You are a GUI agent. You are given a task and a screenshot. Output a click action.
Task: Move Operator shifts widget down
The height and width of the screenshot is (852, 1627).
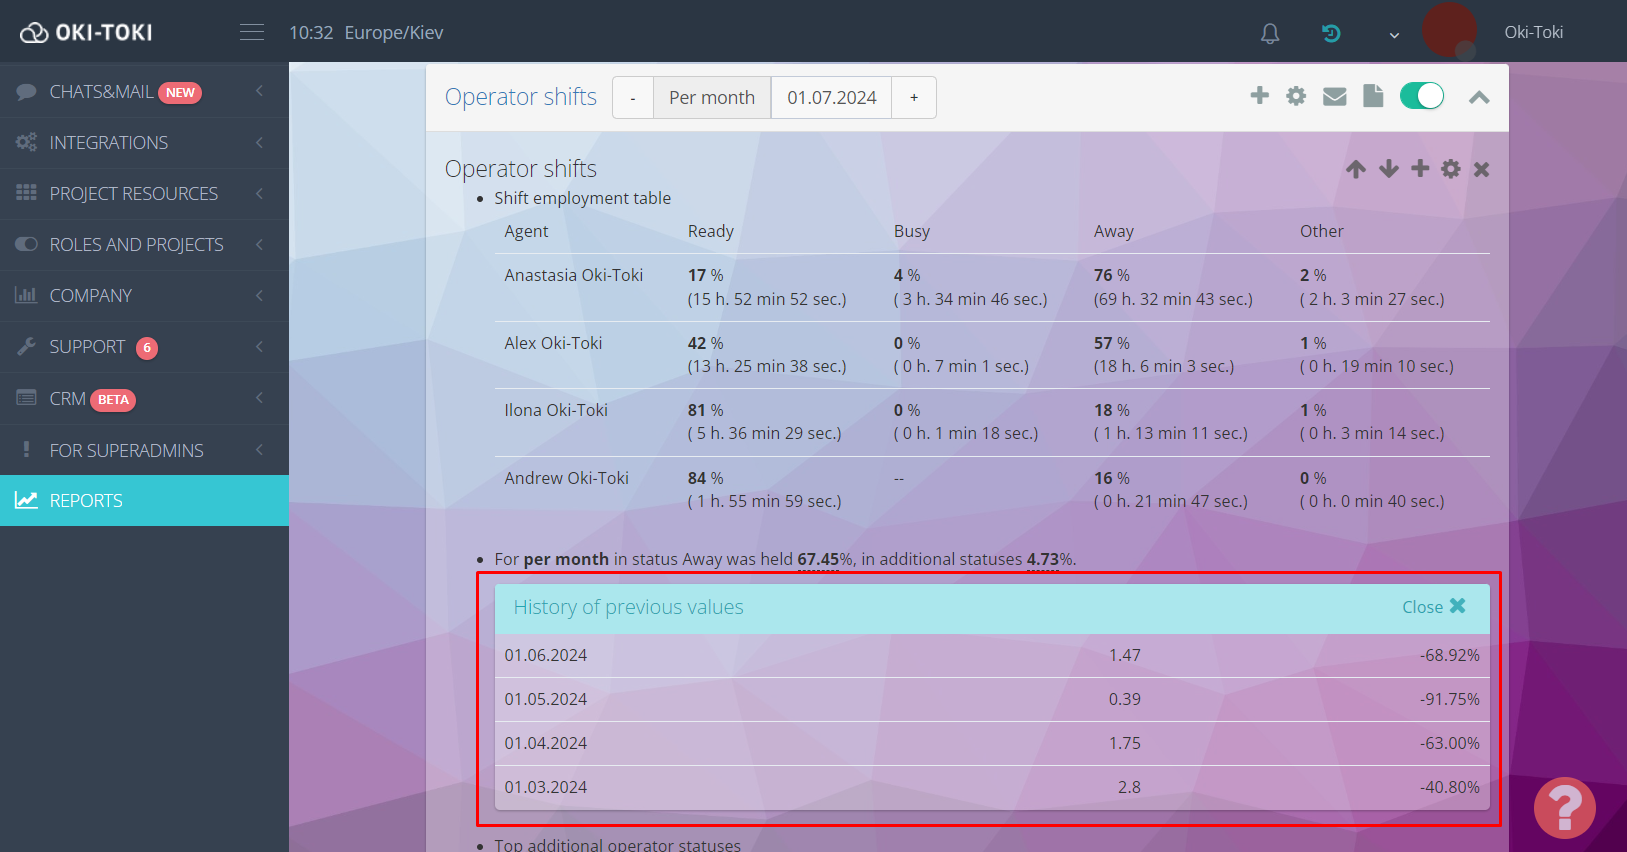1388,169
